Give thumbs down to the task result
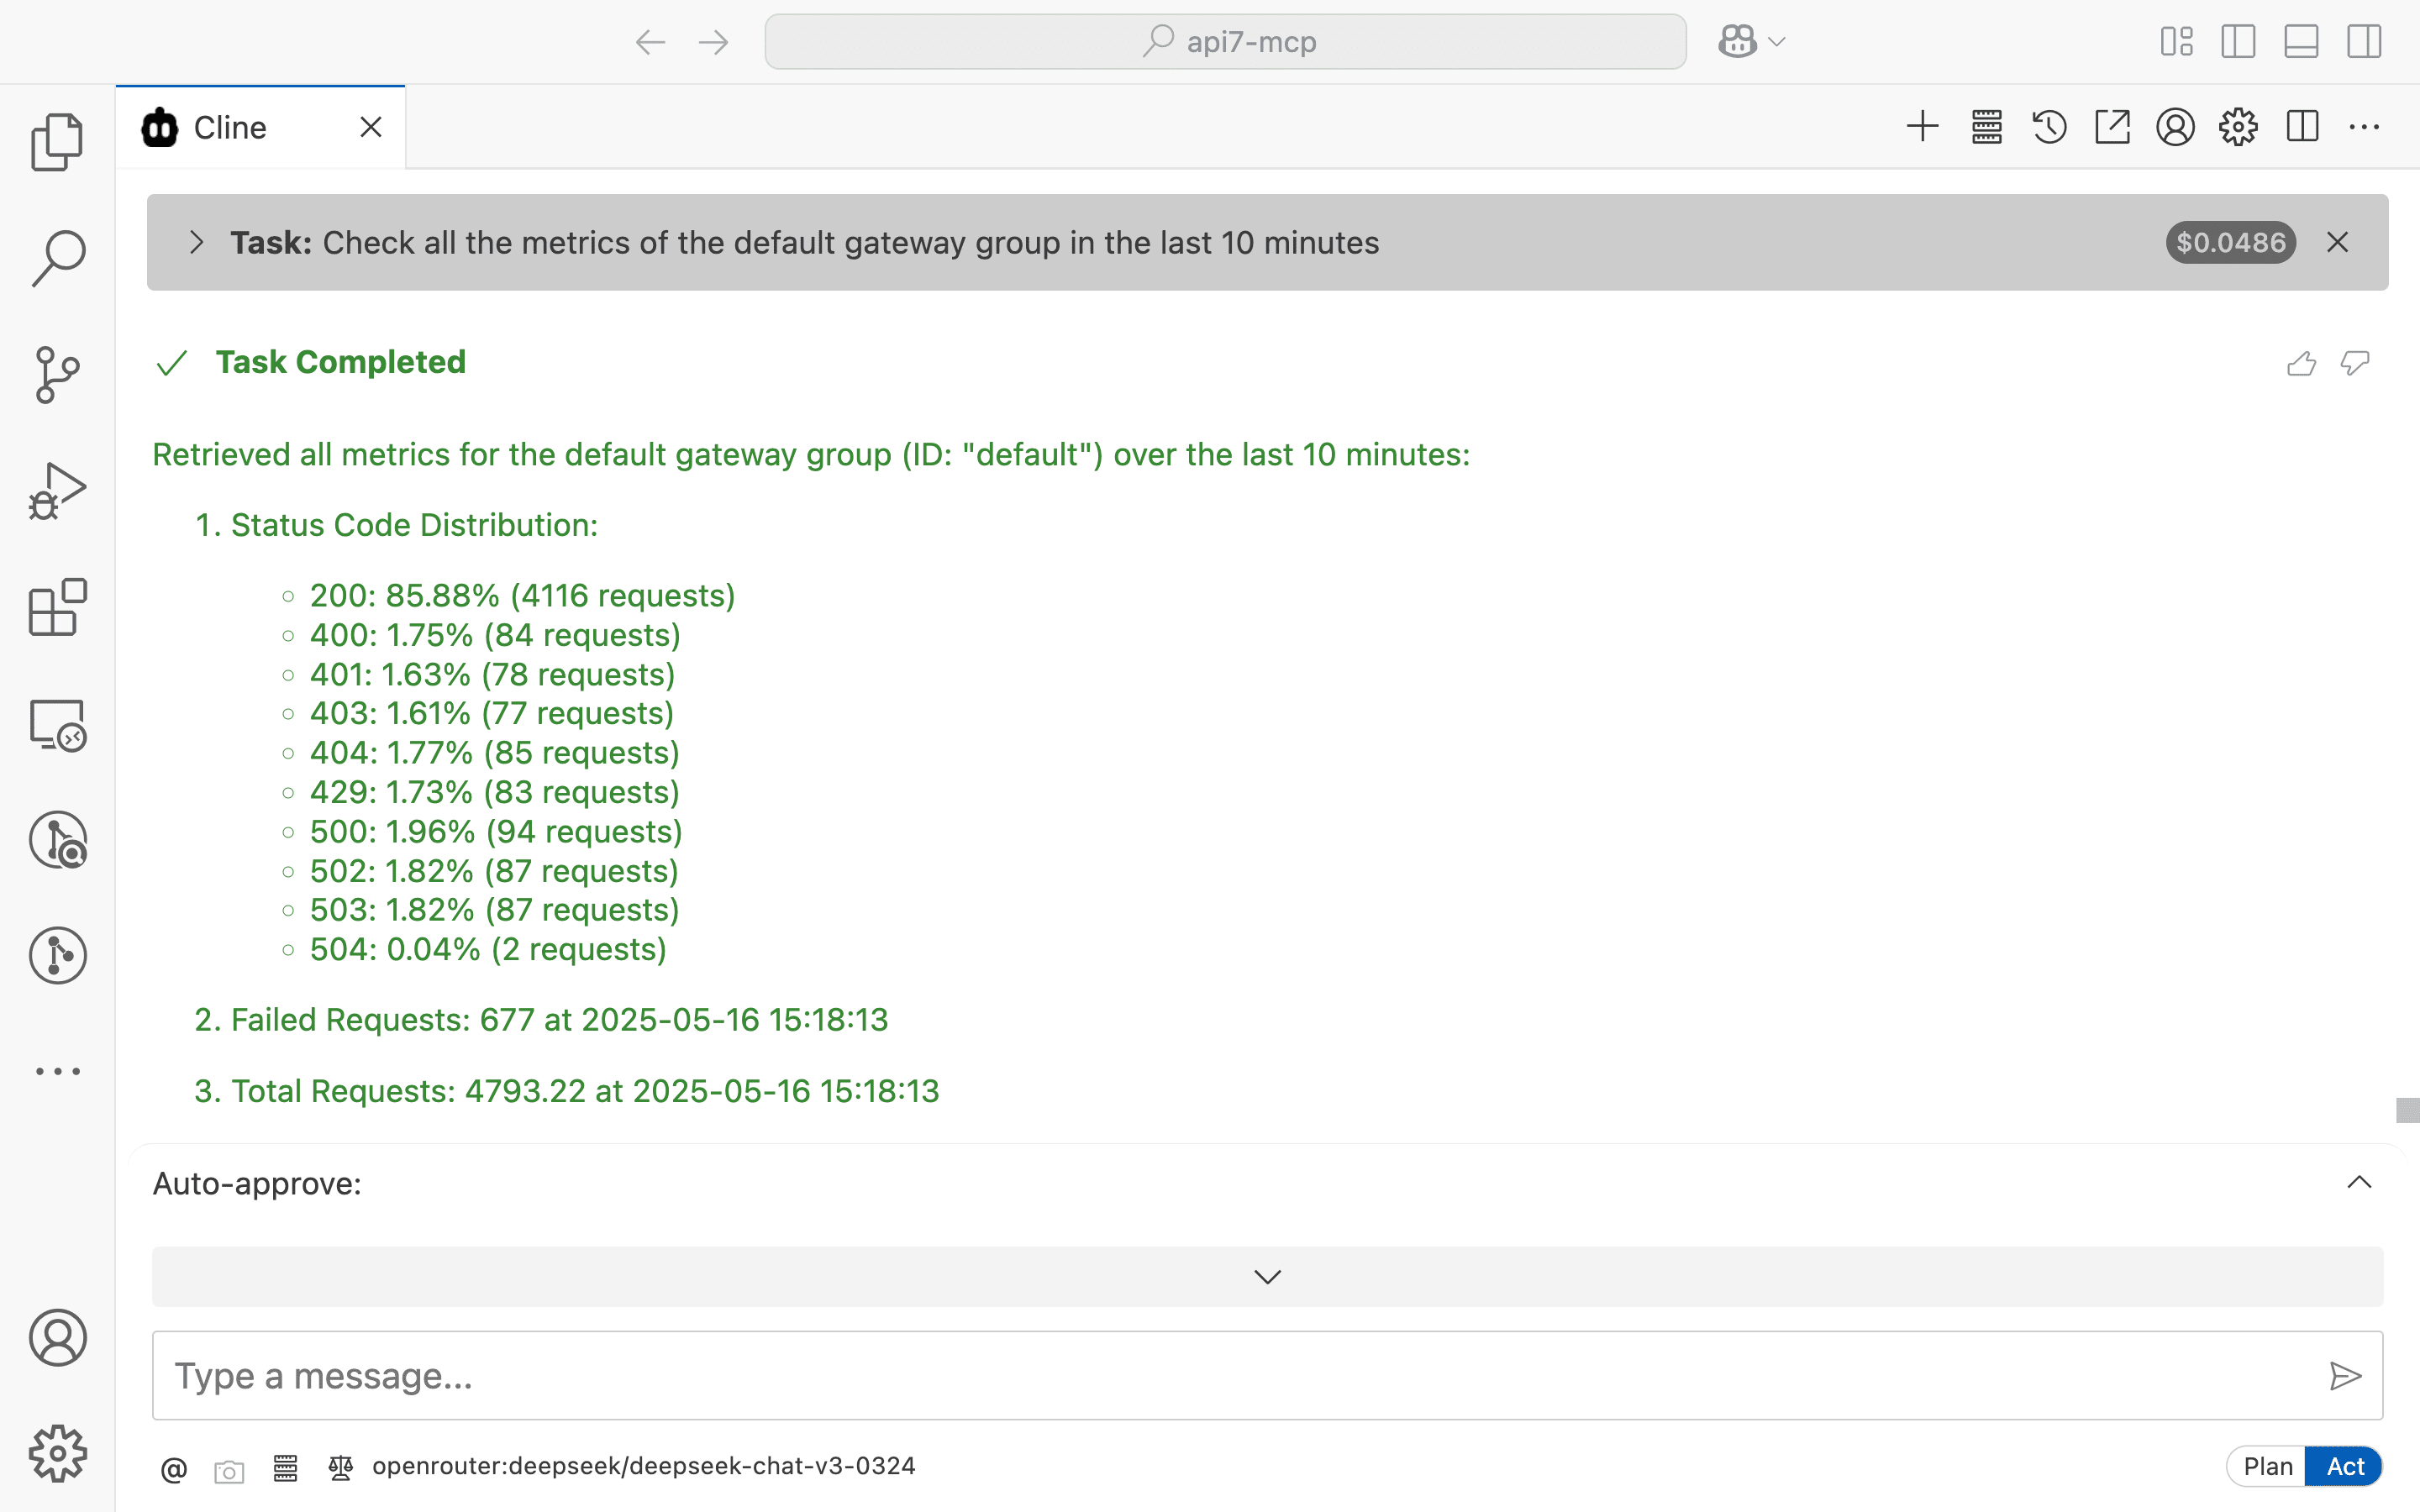Screen dimensions: 2420x1512 coord(2355,363)
